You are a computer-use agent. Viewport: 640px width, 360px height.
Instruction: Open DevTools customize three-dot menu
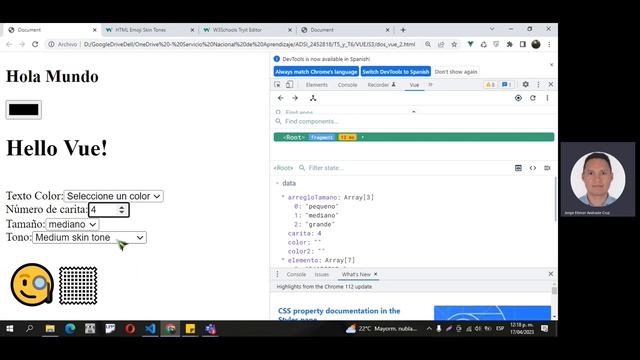tap(538, 84)
